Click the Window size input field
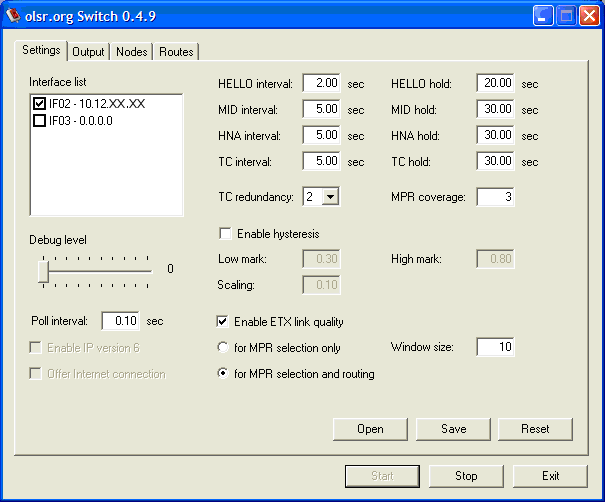 coord(495,347)
